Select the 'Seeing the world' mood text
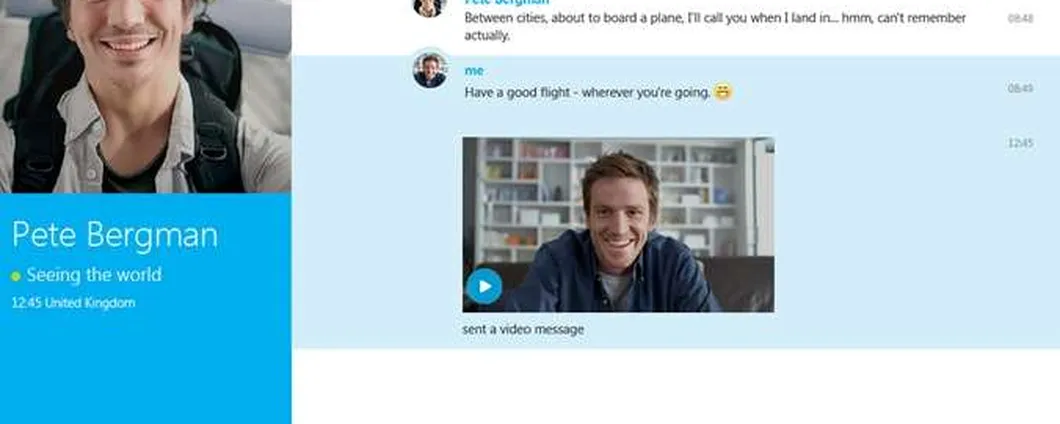Viewport: 1060px width, 424px height. point(94,275)
